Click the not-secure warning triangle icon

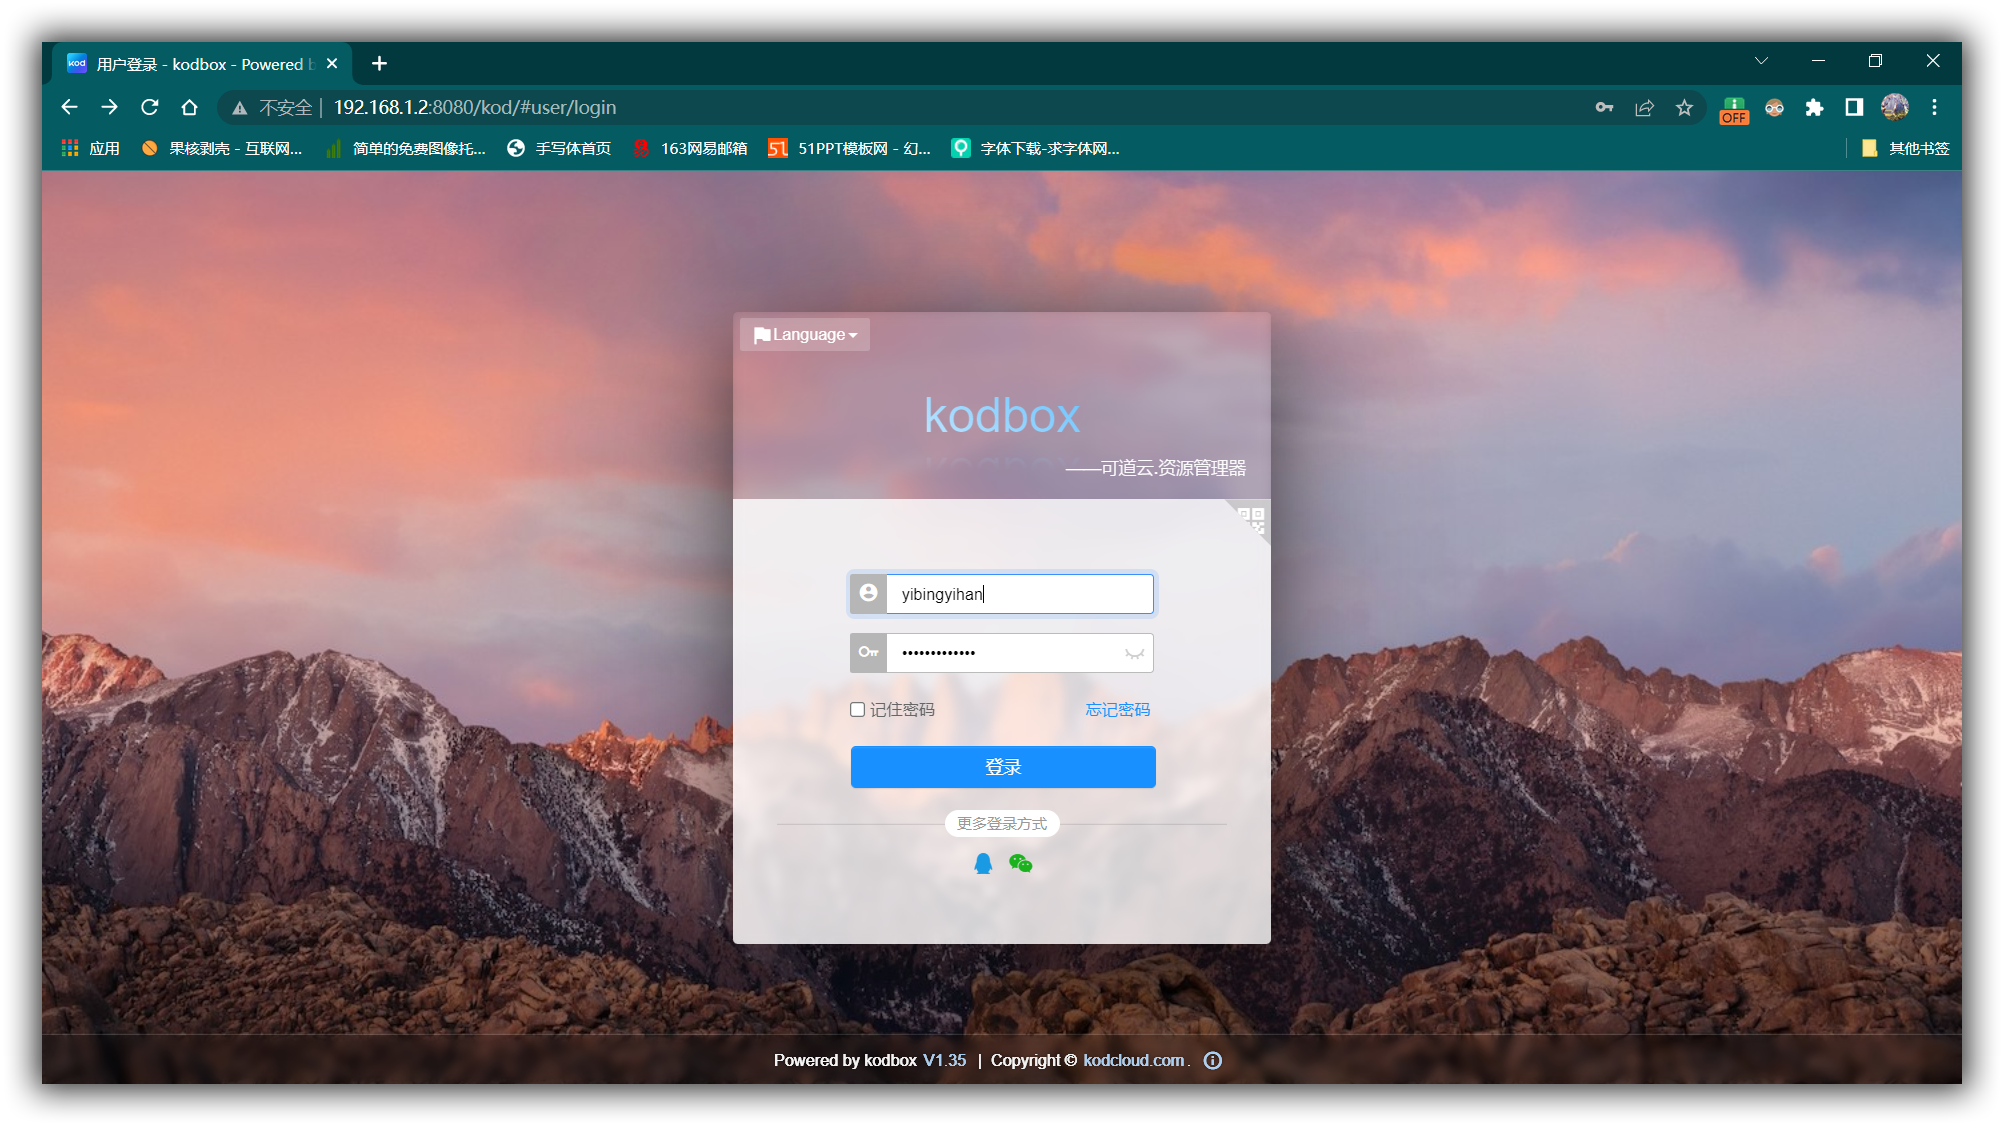[239, 108]
